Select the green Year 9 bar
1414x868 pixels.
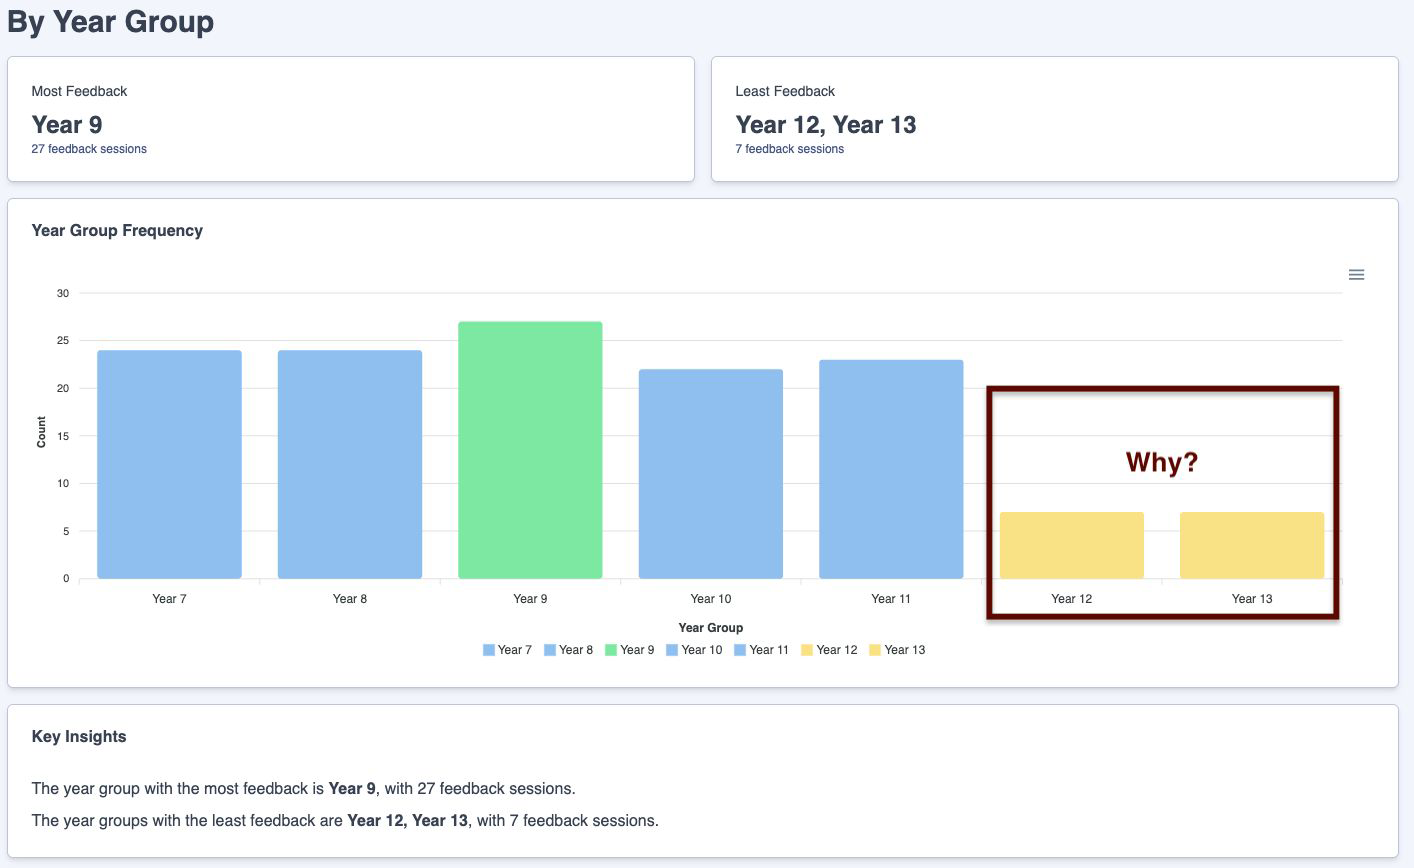[x=530, y=450]
